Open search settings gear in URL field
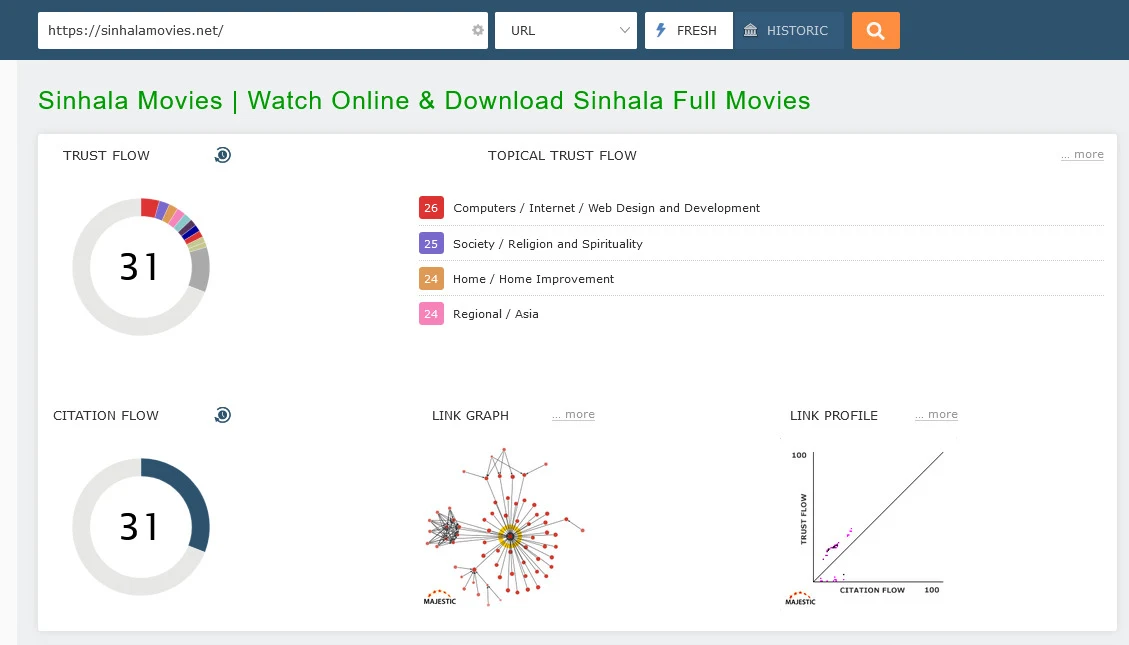1129x645 pixels. (478, 30)
